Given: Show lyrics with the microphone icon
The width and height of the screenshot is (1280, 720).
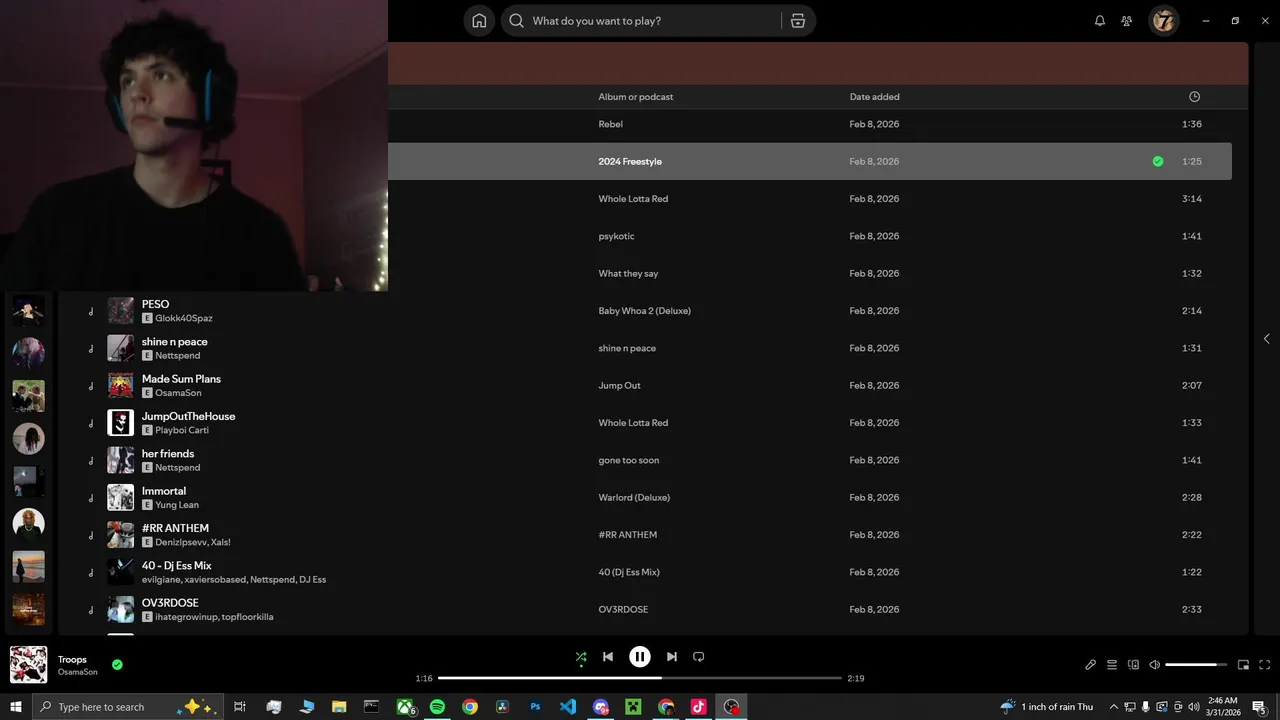Looking at the screenshot, I should (x=1090, y=665).
